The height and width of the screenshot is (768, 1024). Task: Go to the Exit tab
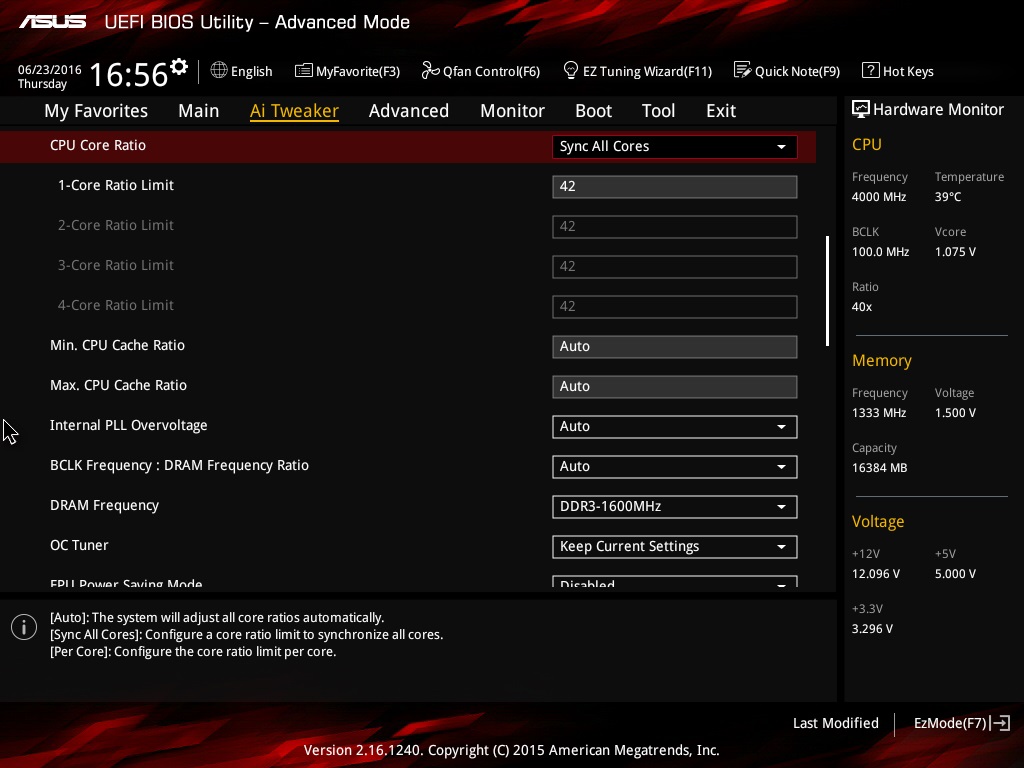(x=720, y=110)
